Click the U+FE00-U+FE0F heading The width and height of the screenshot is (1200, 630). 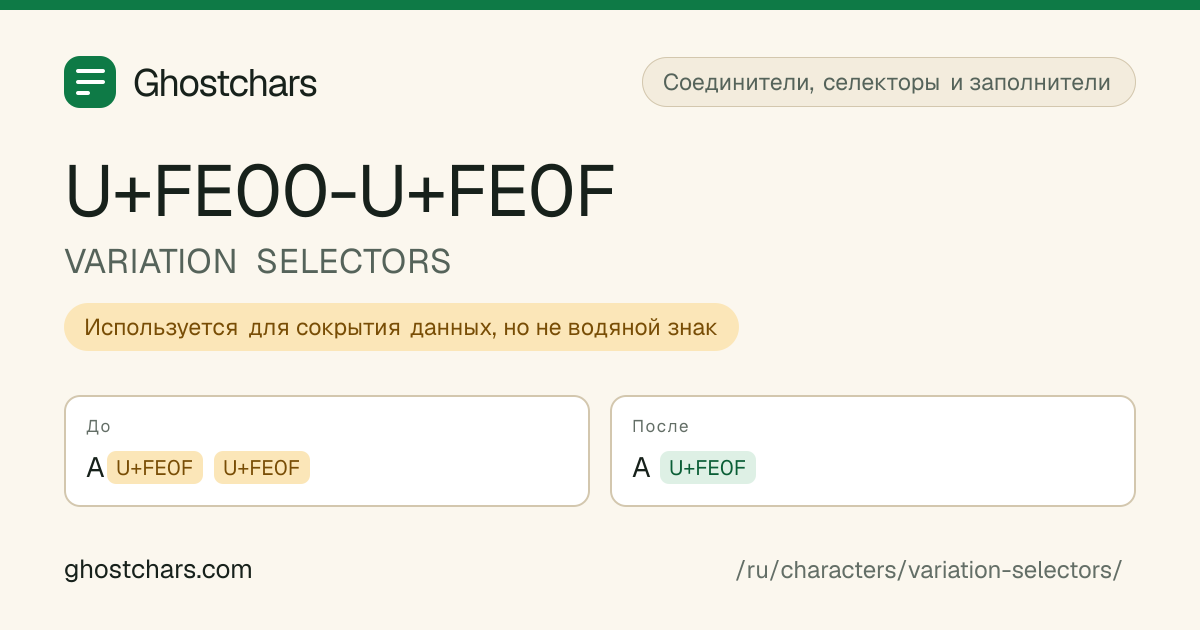click(340, 192)
